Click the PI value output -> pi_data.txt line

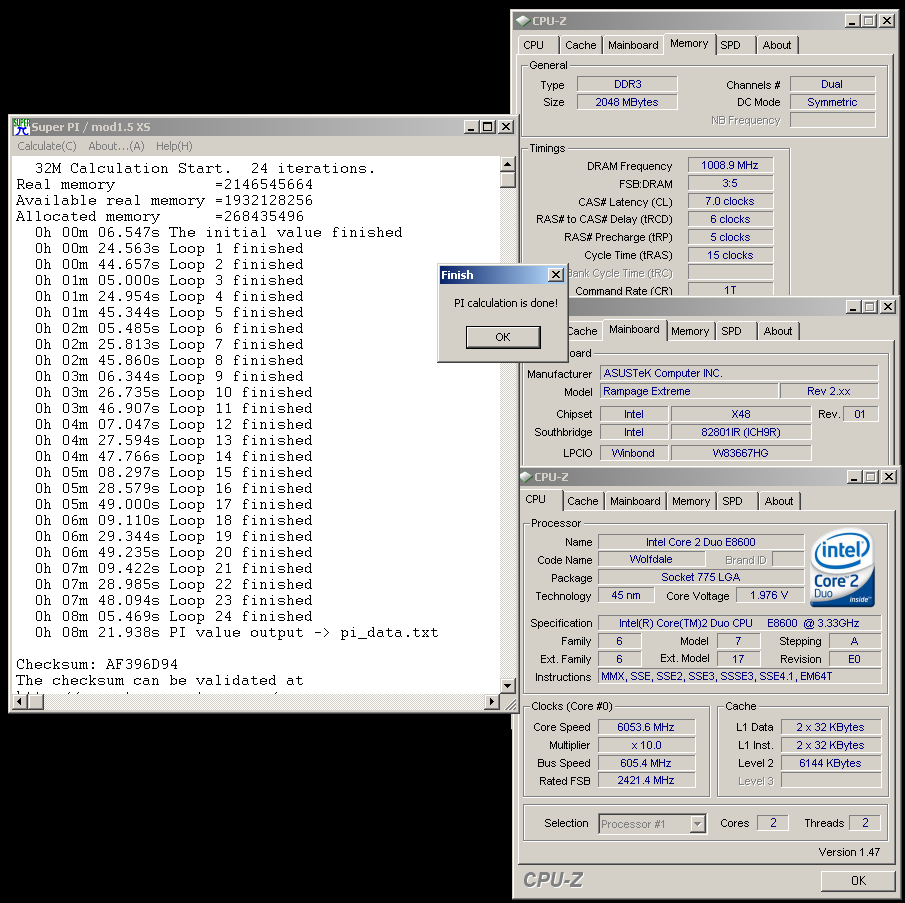(x=237, y=632)
